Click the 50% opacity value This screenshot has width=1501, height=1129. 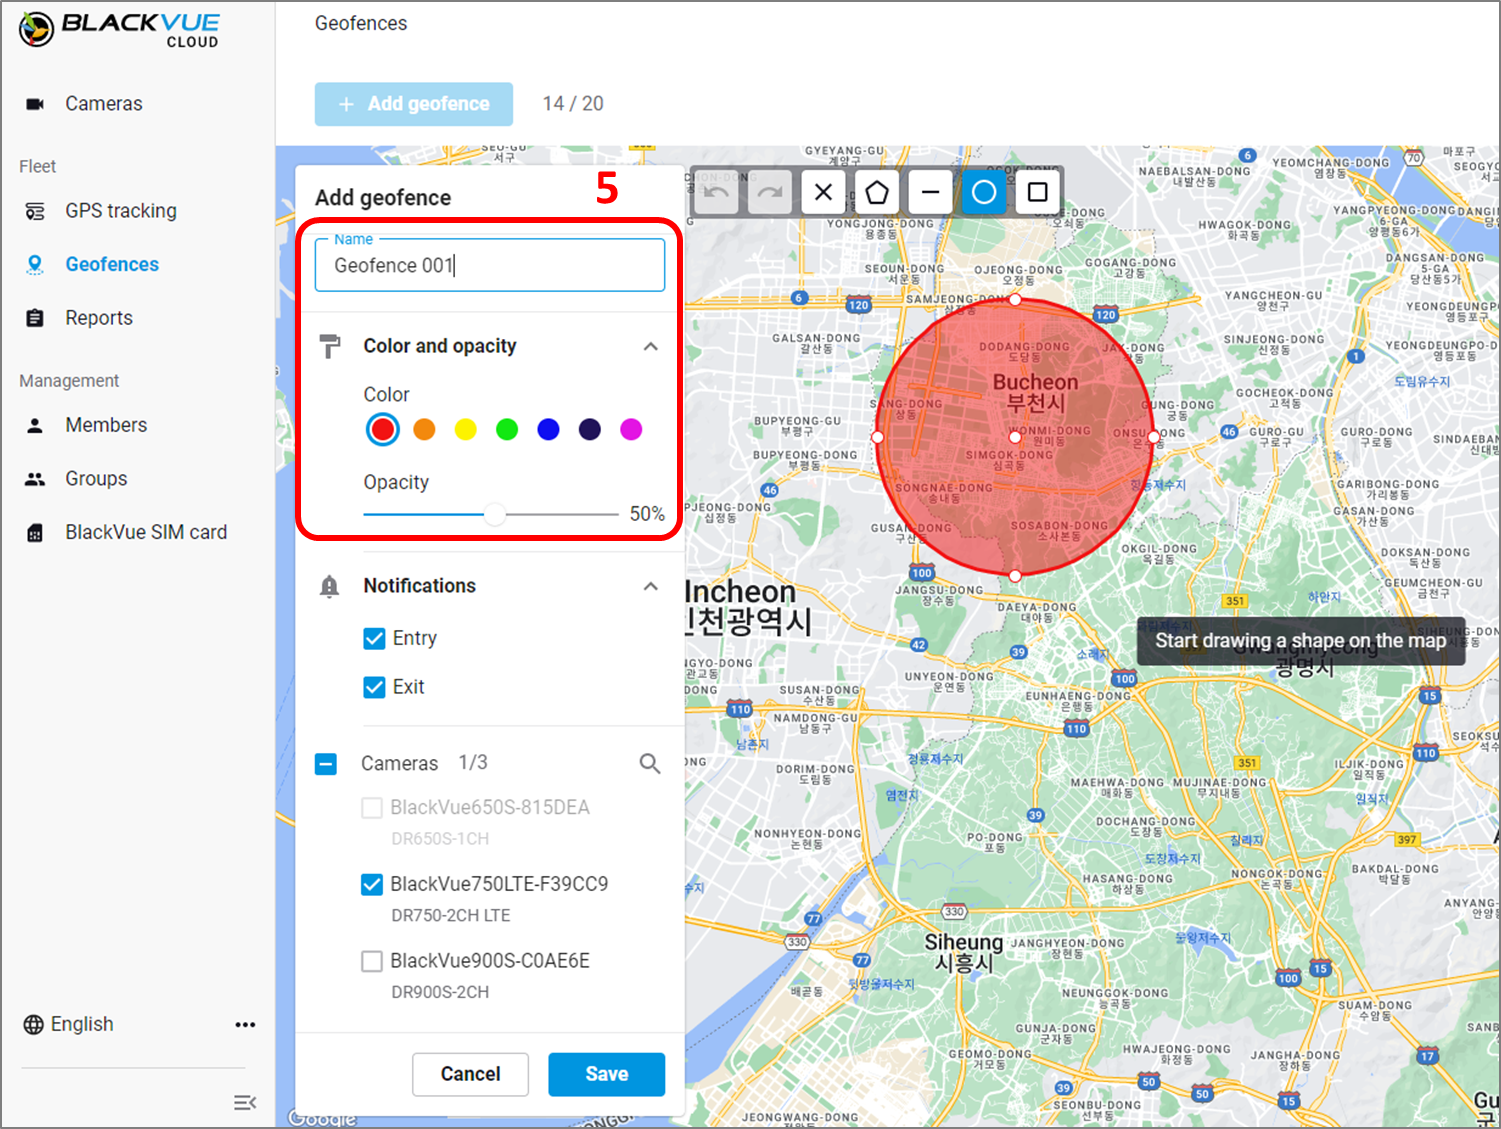pos(647,514)
